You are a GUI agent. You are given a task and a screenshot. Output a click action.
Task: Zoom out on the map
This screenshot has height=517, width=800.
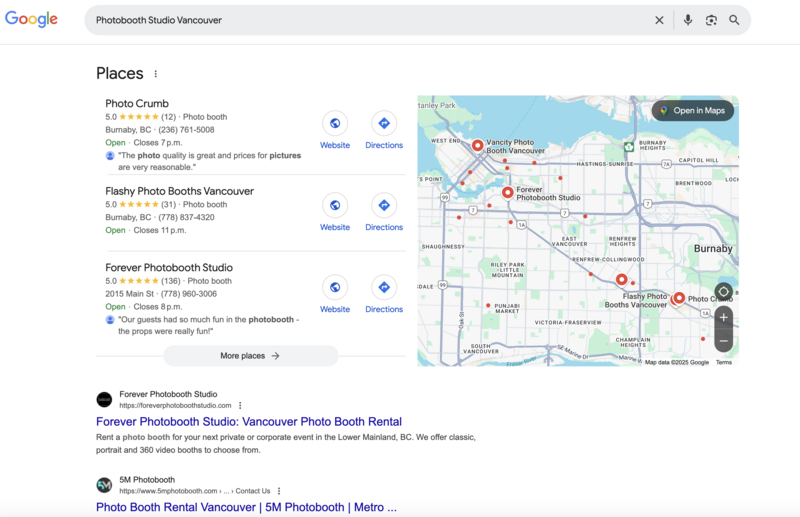(x=723, y=340)
